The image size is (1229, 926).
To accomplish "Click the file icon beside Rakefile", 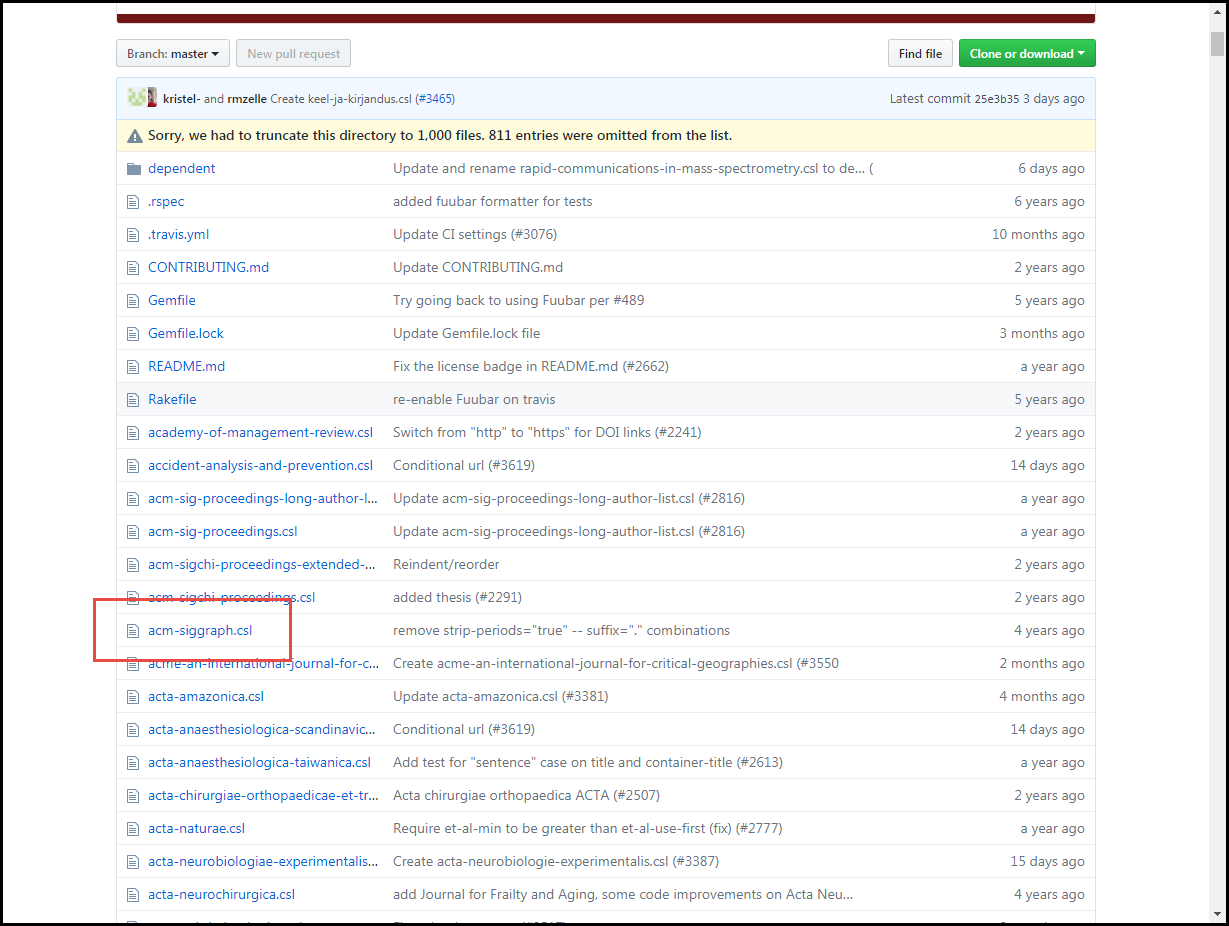I will [x=133, y=399].
